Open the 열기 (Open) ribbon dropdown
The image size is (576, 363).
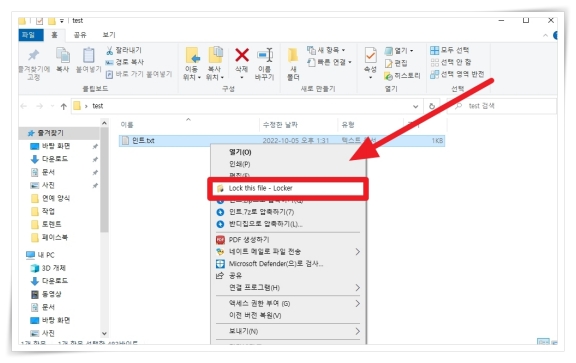(x=399, y=50)
